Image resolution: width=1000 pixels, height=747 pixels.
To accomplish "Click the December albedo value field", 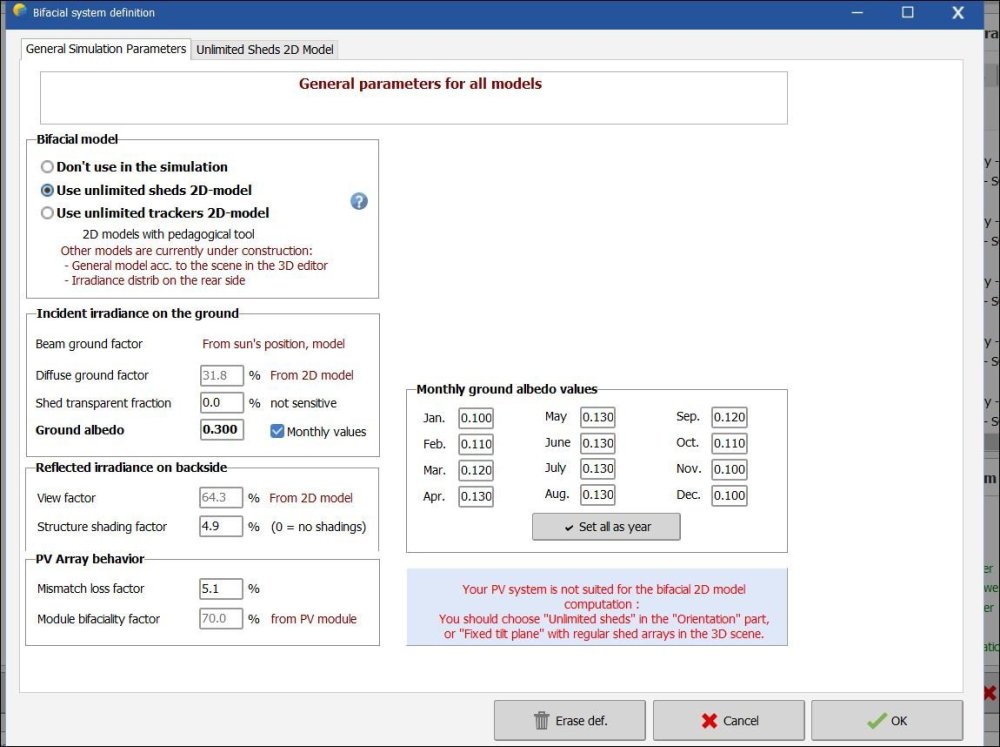I will [x=729, y=496].
